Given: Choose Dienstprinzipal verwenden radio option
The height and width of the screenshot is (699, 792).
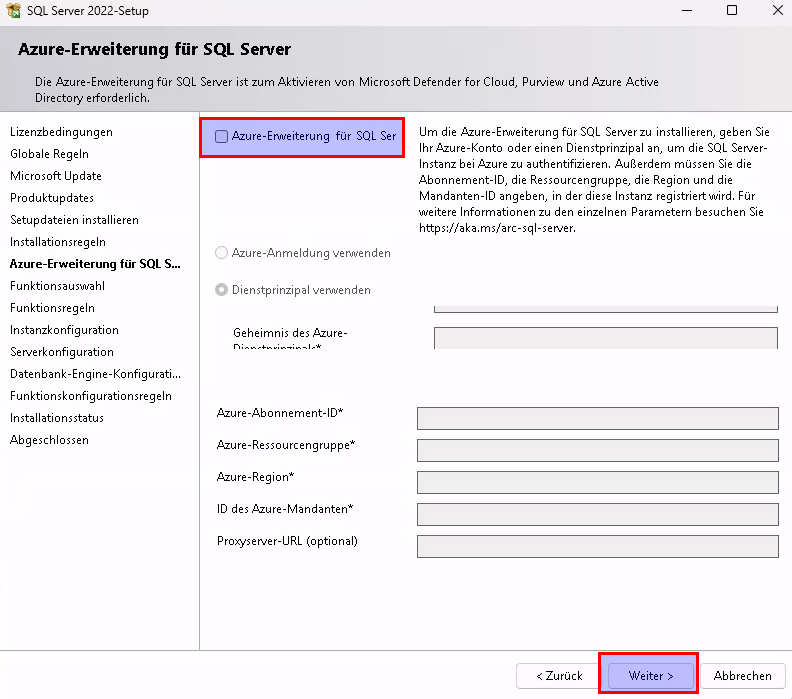Looking at the screenshot, I should click(x=222, y=290).
